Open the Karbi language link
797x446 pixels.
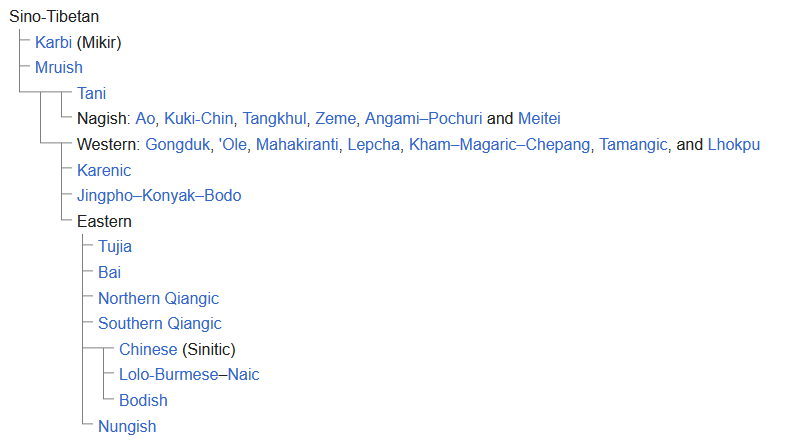53,42
